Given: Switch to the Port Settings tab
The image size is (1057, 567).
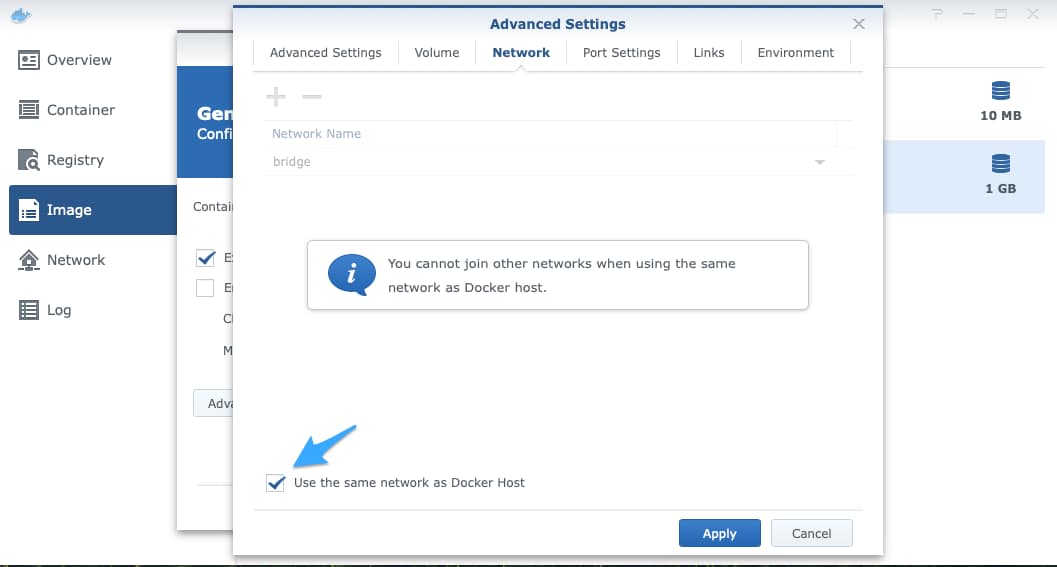Looking at the screenshot, I should (621, 53).
